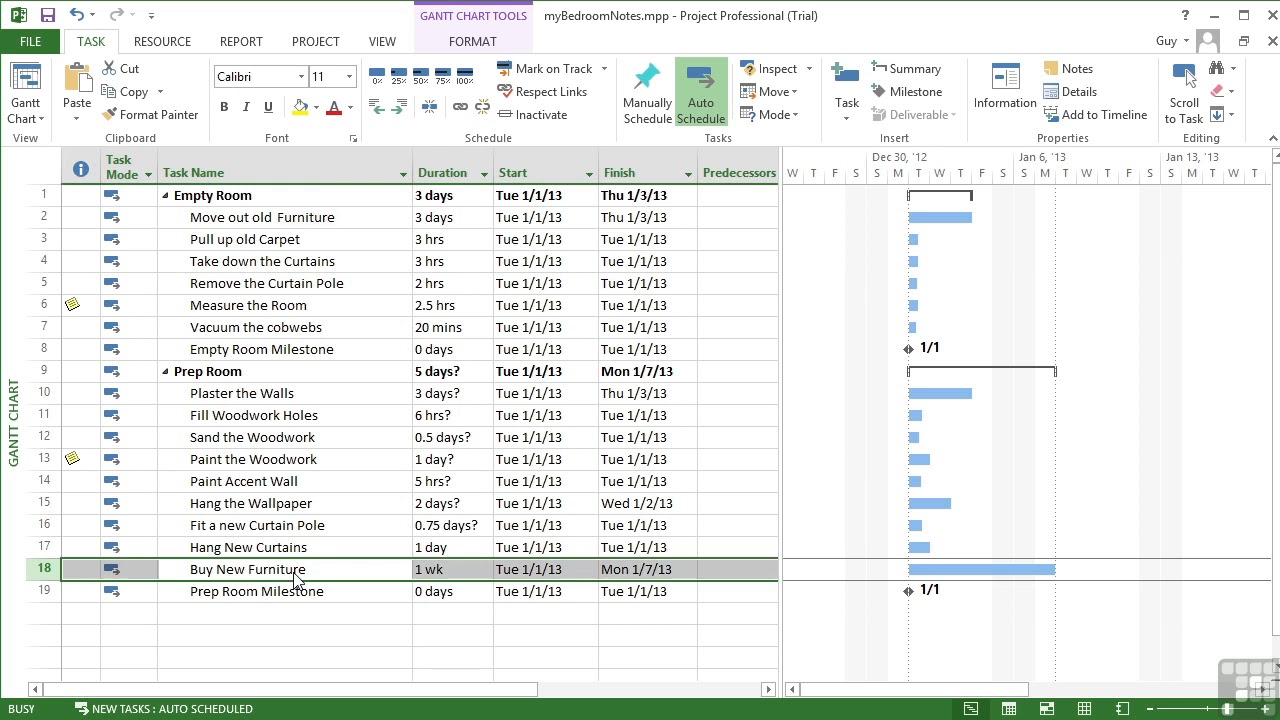Open the FILE menu
This screenshot has width=1280, height=720.
coord(30,41)
